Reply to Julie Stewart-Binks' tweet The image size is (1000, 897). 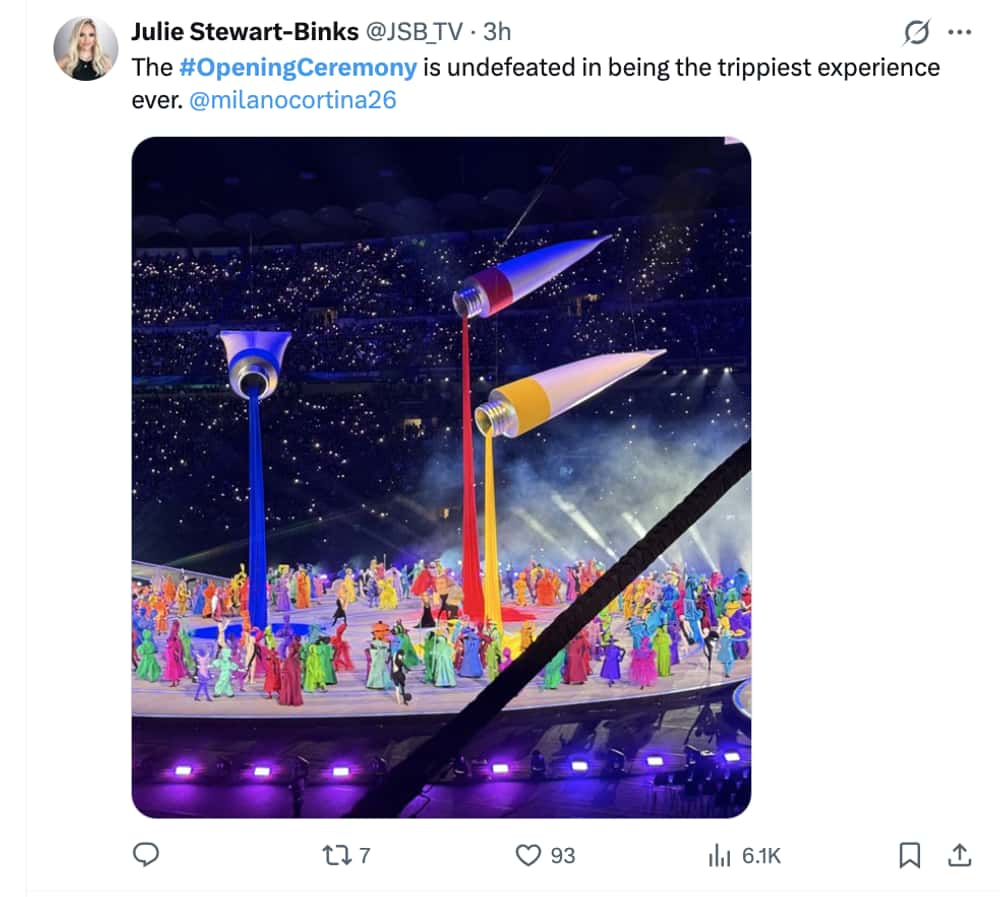pos(147,855)
